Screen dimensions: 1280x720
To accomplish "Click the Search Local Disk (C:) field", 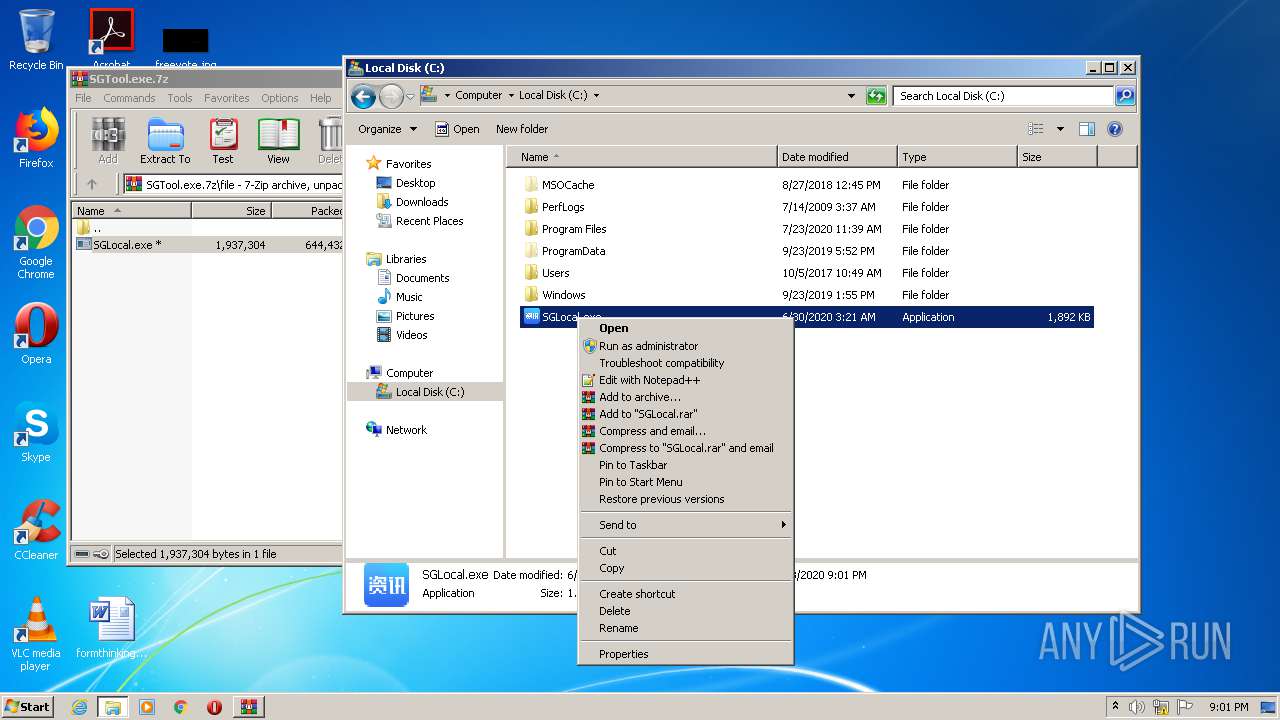I will coord(1003,96).
